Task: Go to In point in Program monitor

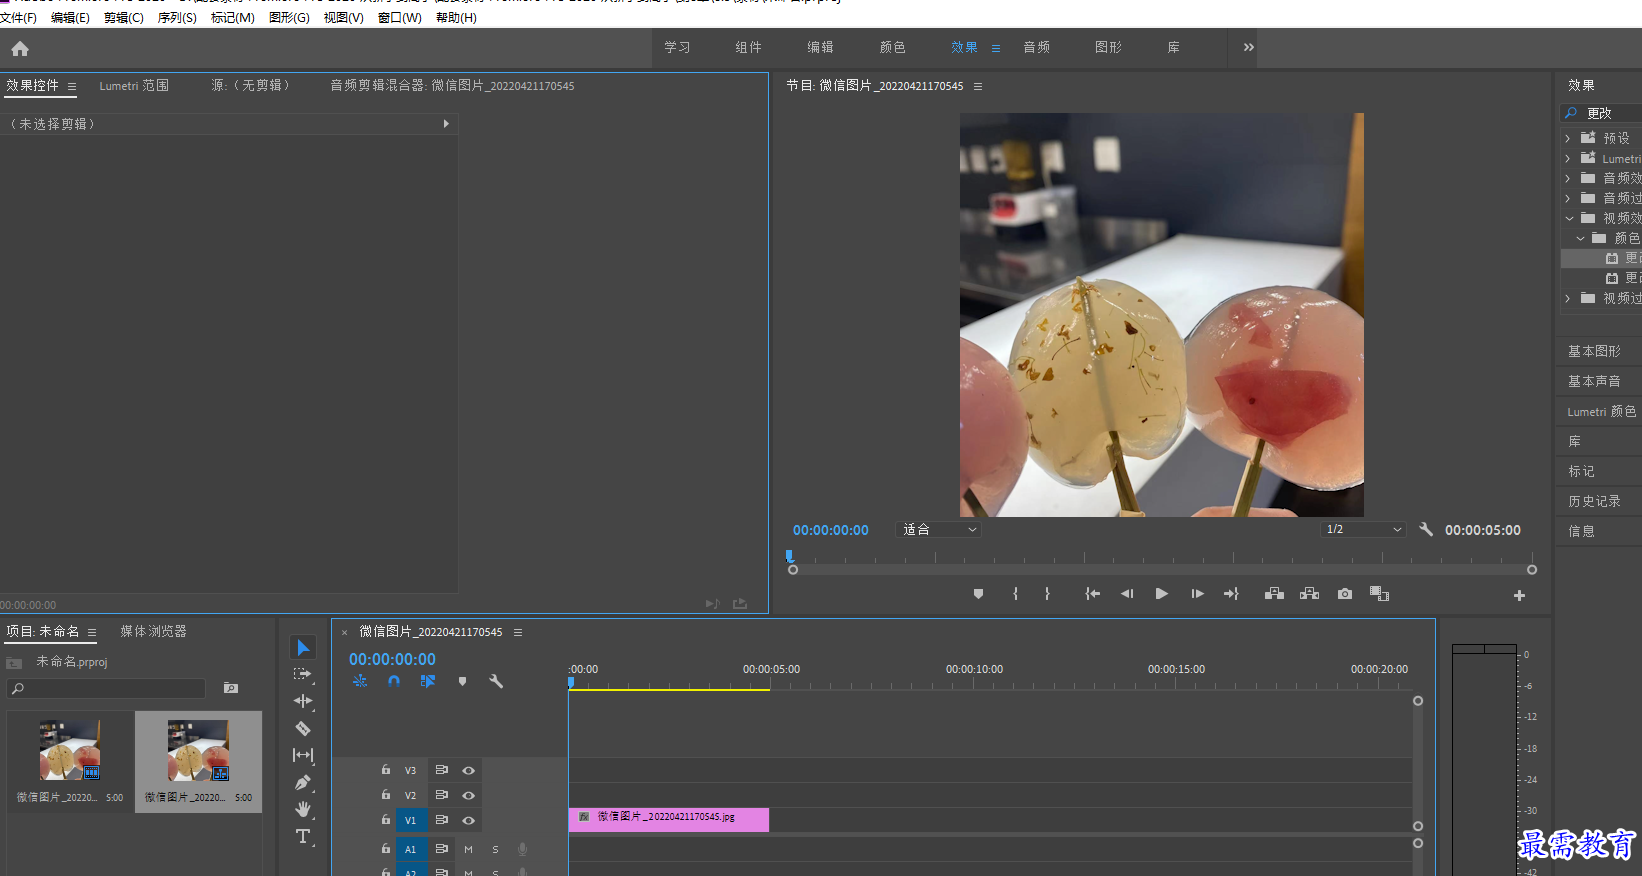Action: coord(1093,594)
